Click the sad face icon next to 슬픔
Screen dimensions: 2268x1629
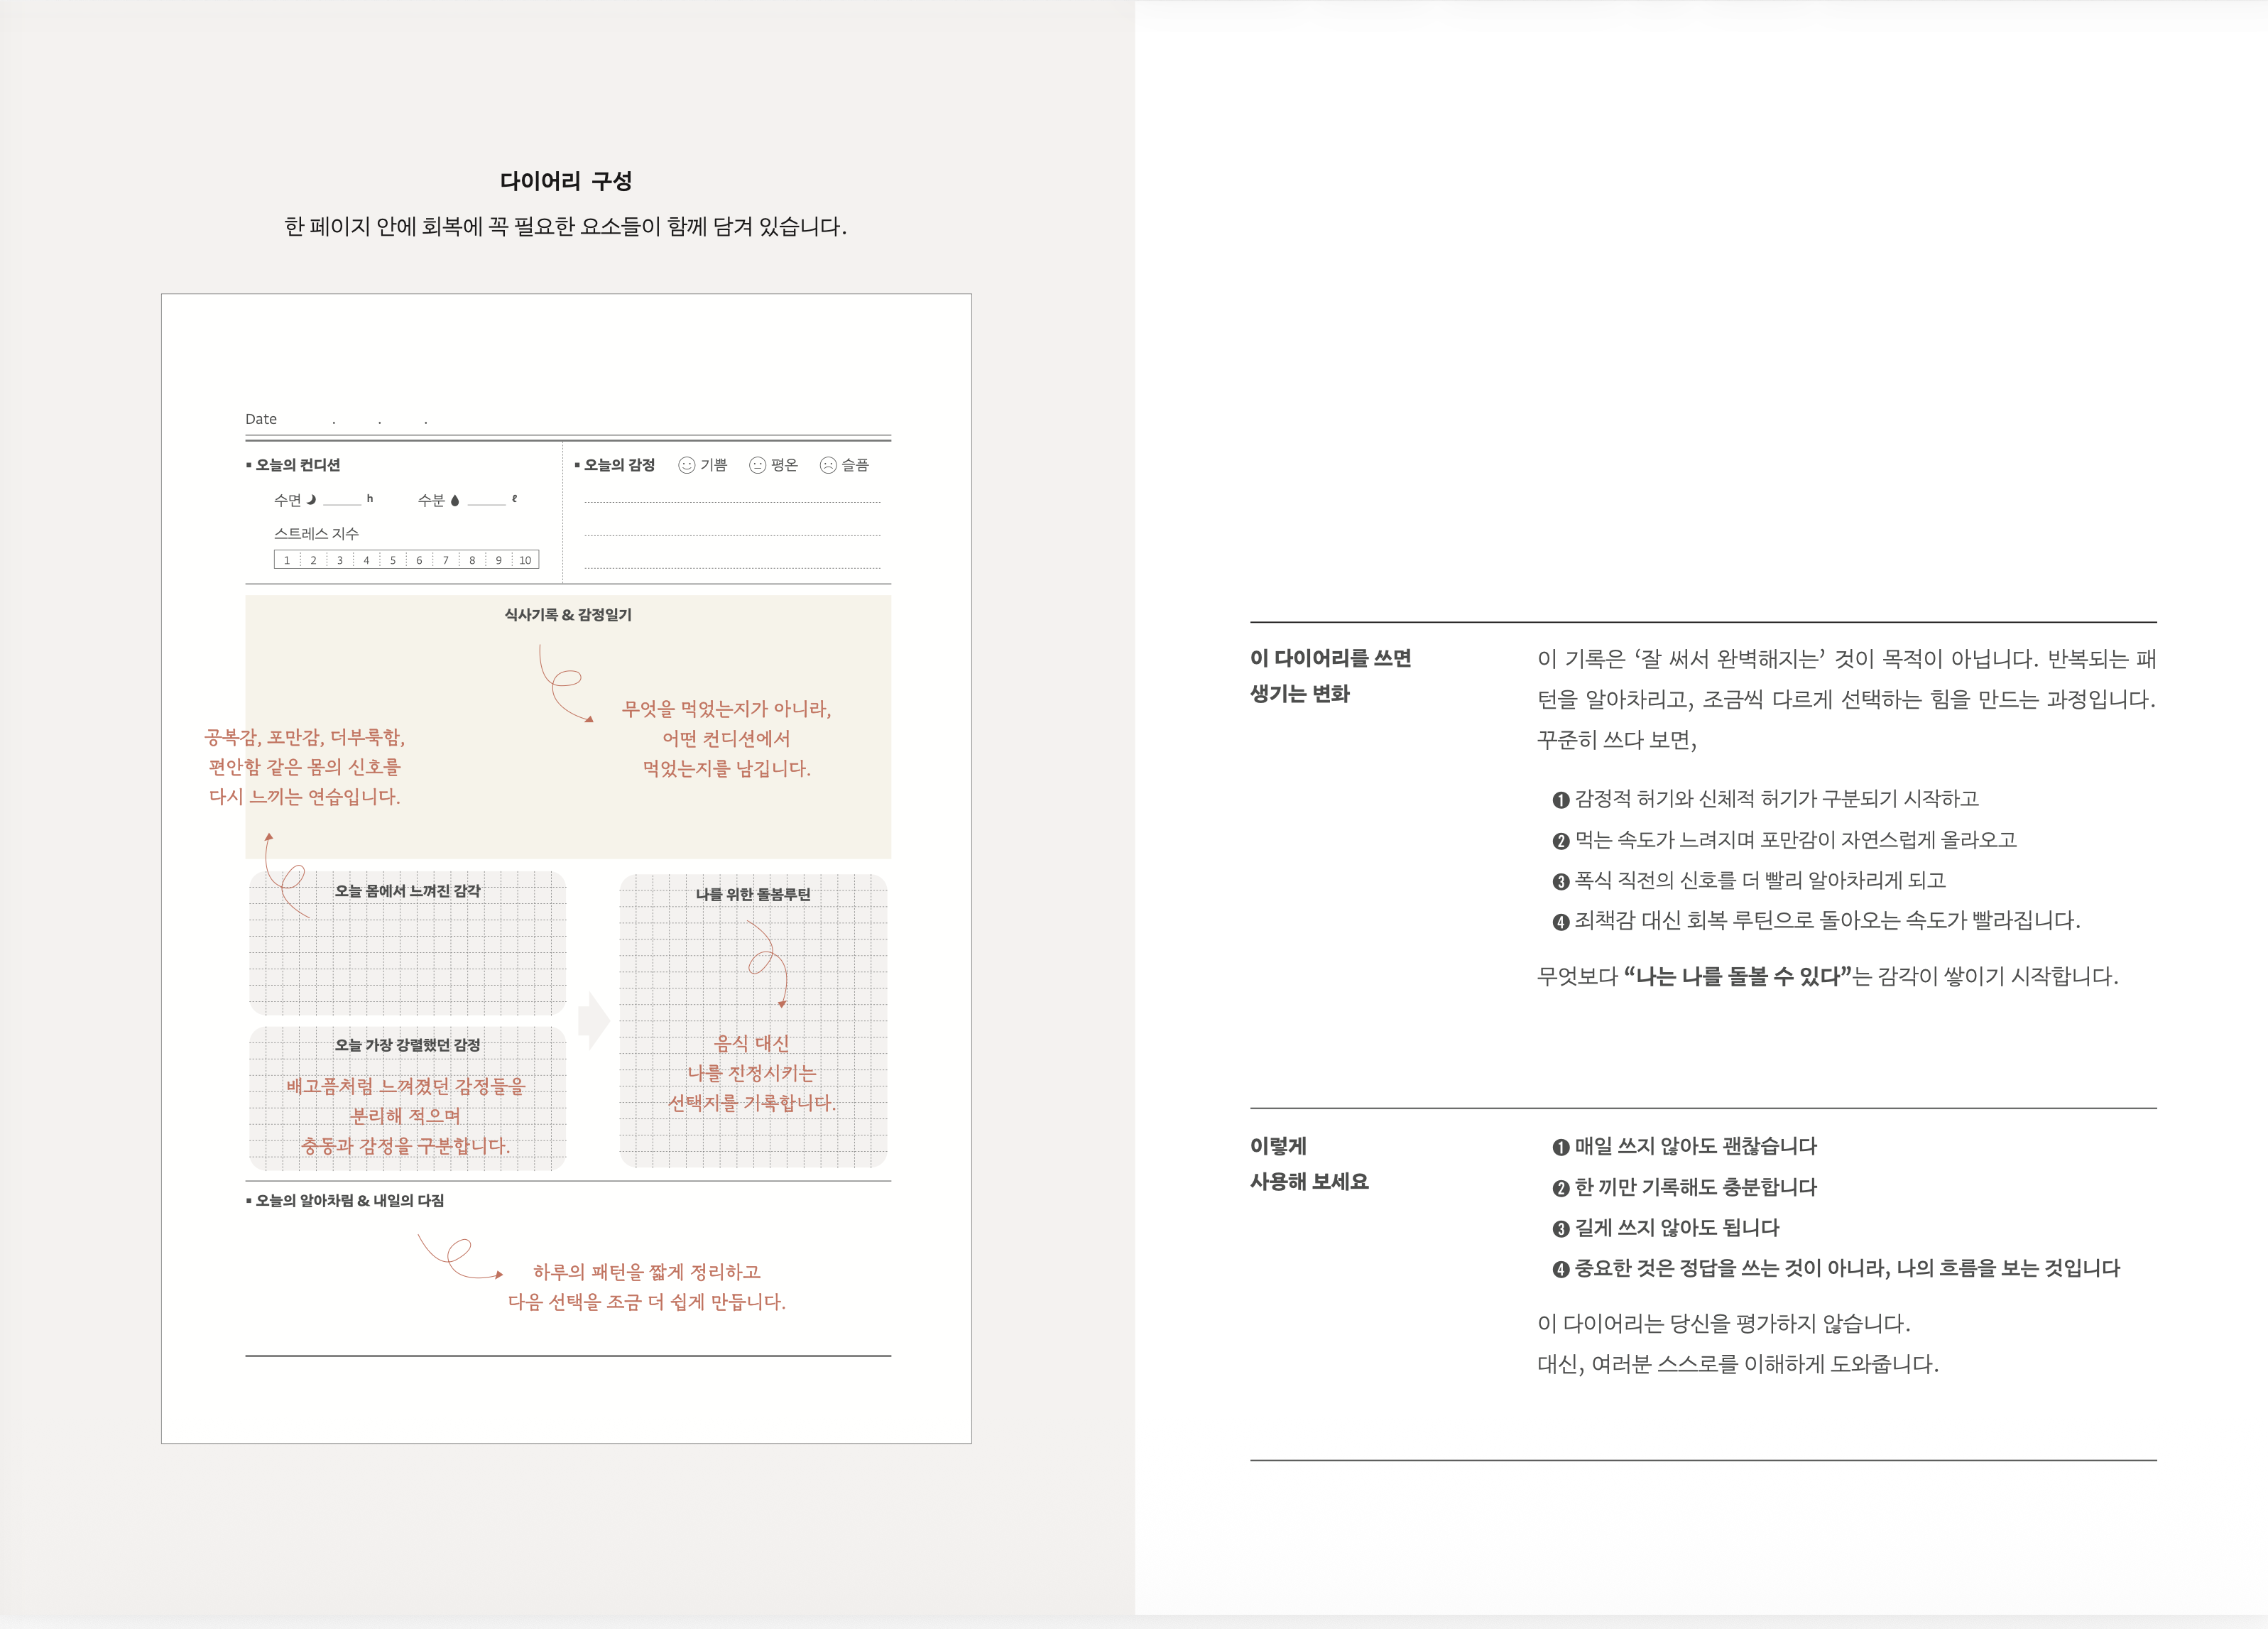pyautogui.click(x=828, y=465)
